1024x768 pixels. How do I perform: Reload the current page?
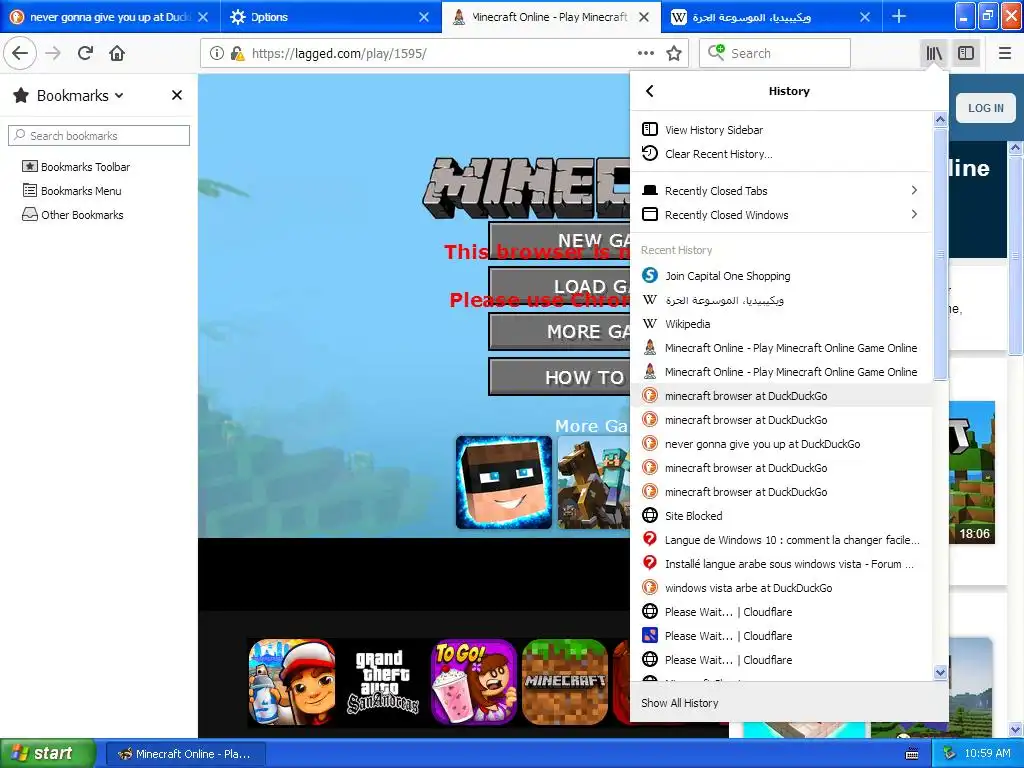[85, 53]
